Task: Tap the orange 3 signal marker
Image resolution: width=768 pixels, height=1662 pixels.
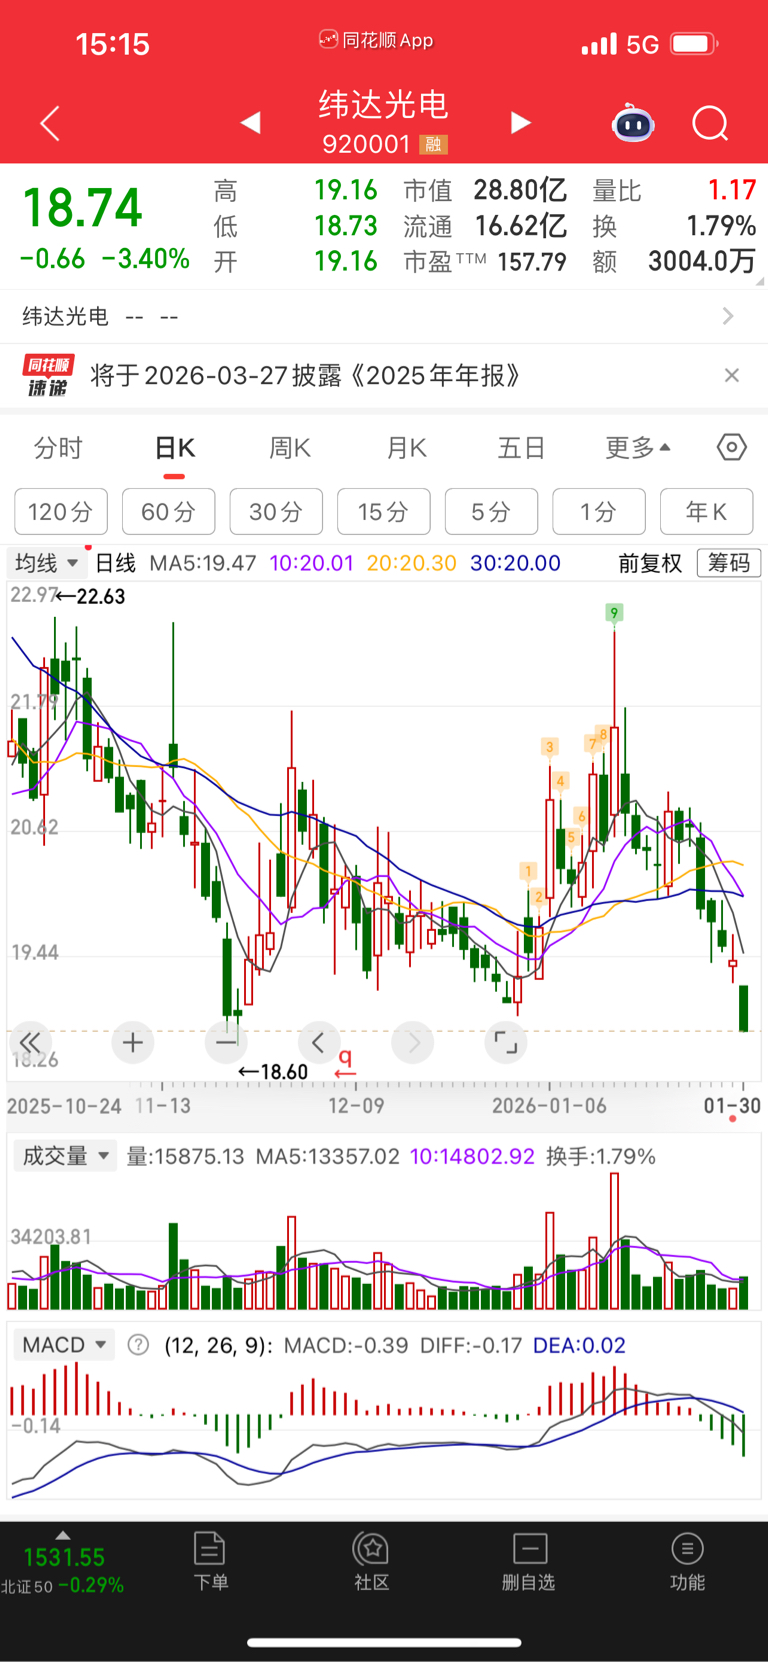Action: (x=549, y=746)
